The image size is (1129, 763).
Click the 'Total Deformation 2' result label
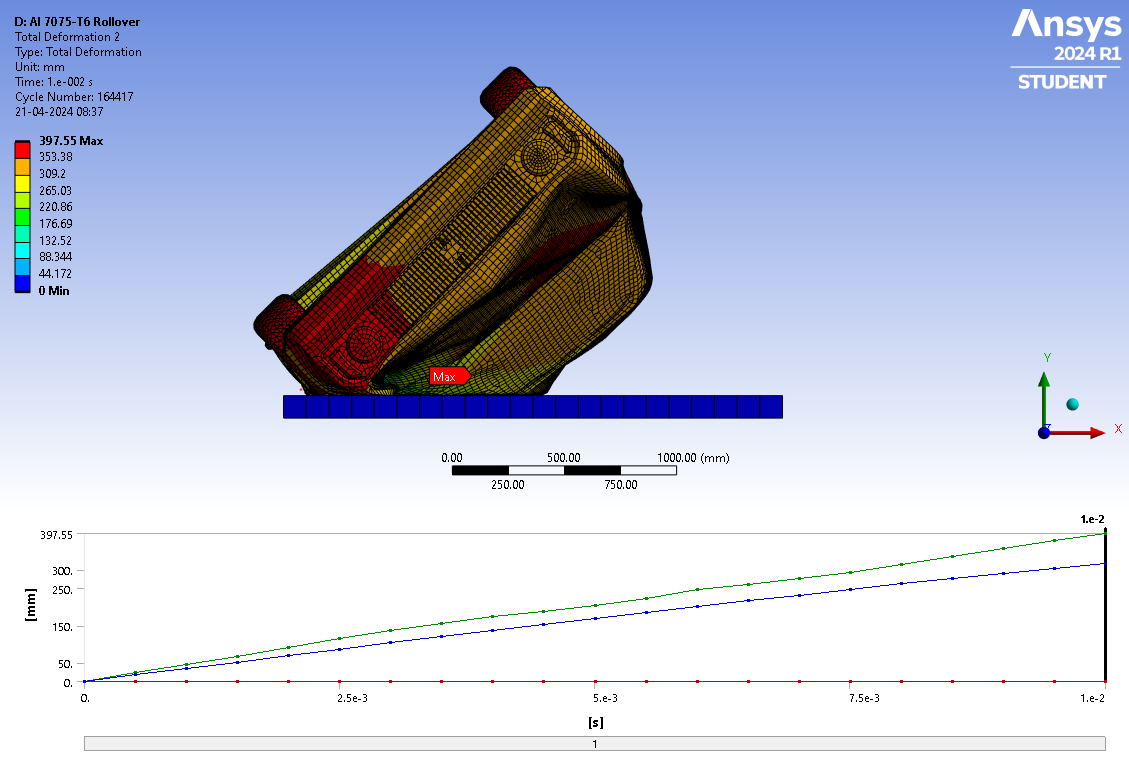tap(67, 37)
